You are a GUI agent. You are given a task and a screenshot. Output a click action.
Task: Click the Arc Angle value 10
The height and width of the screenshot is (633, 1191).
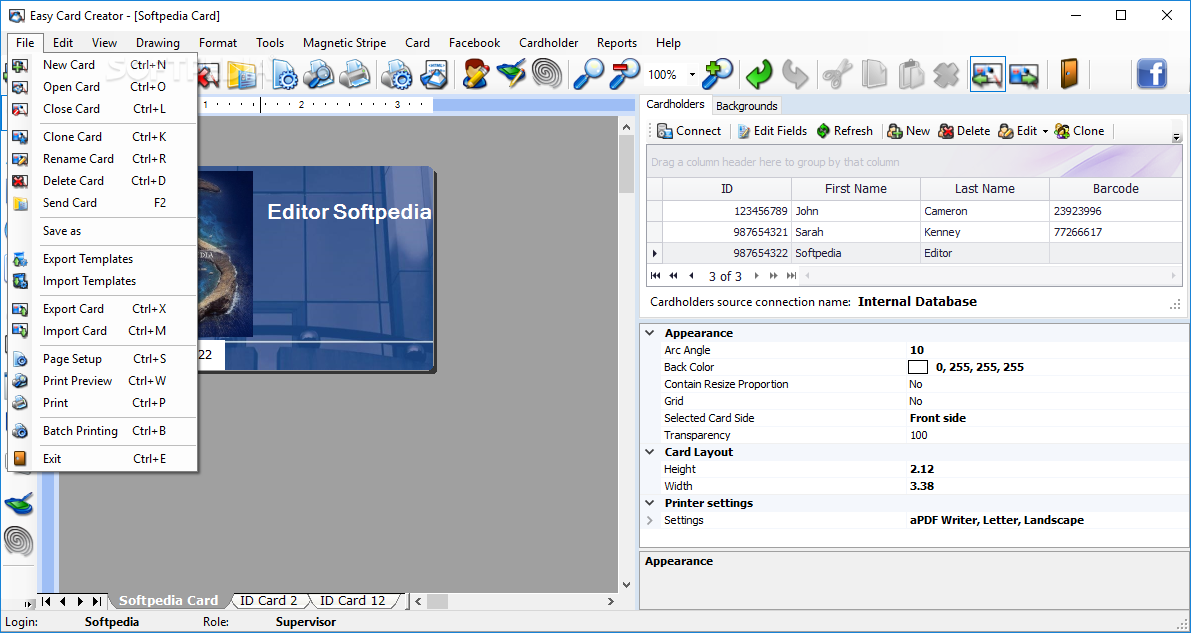point(917,350)
